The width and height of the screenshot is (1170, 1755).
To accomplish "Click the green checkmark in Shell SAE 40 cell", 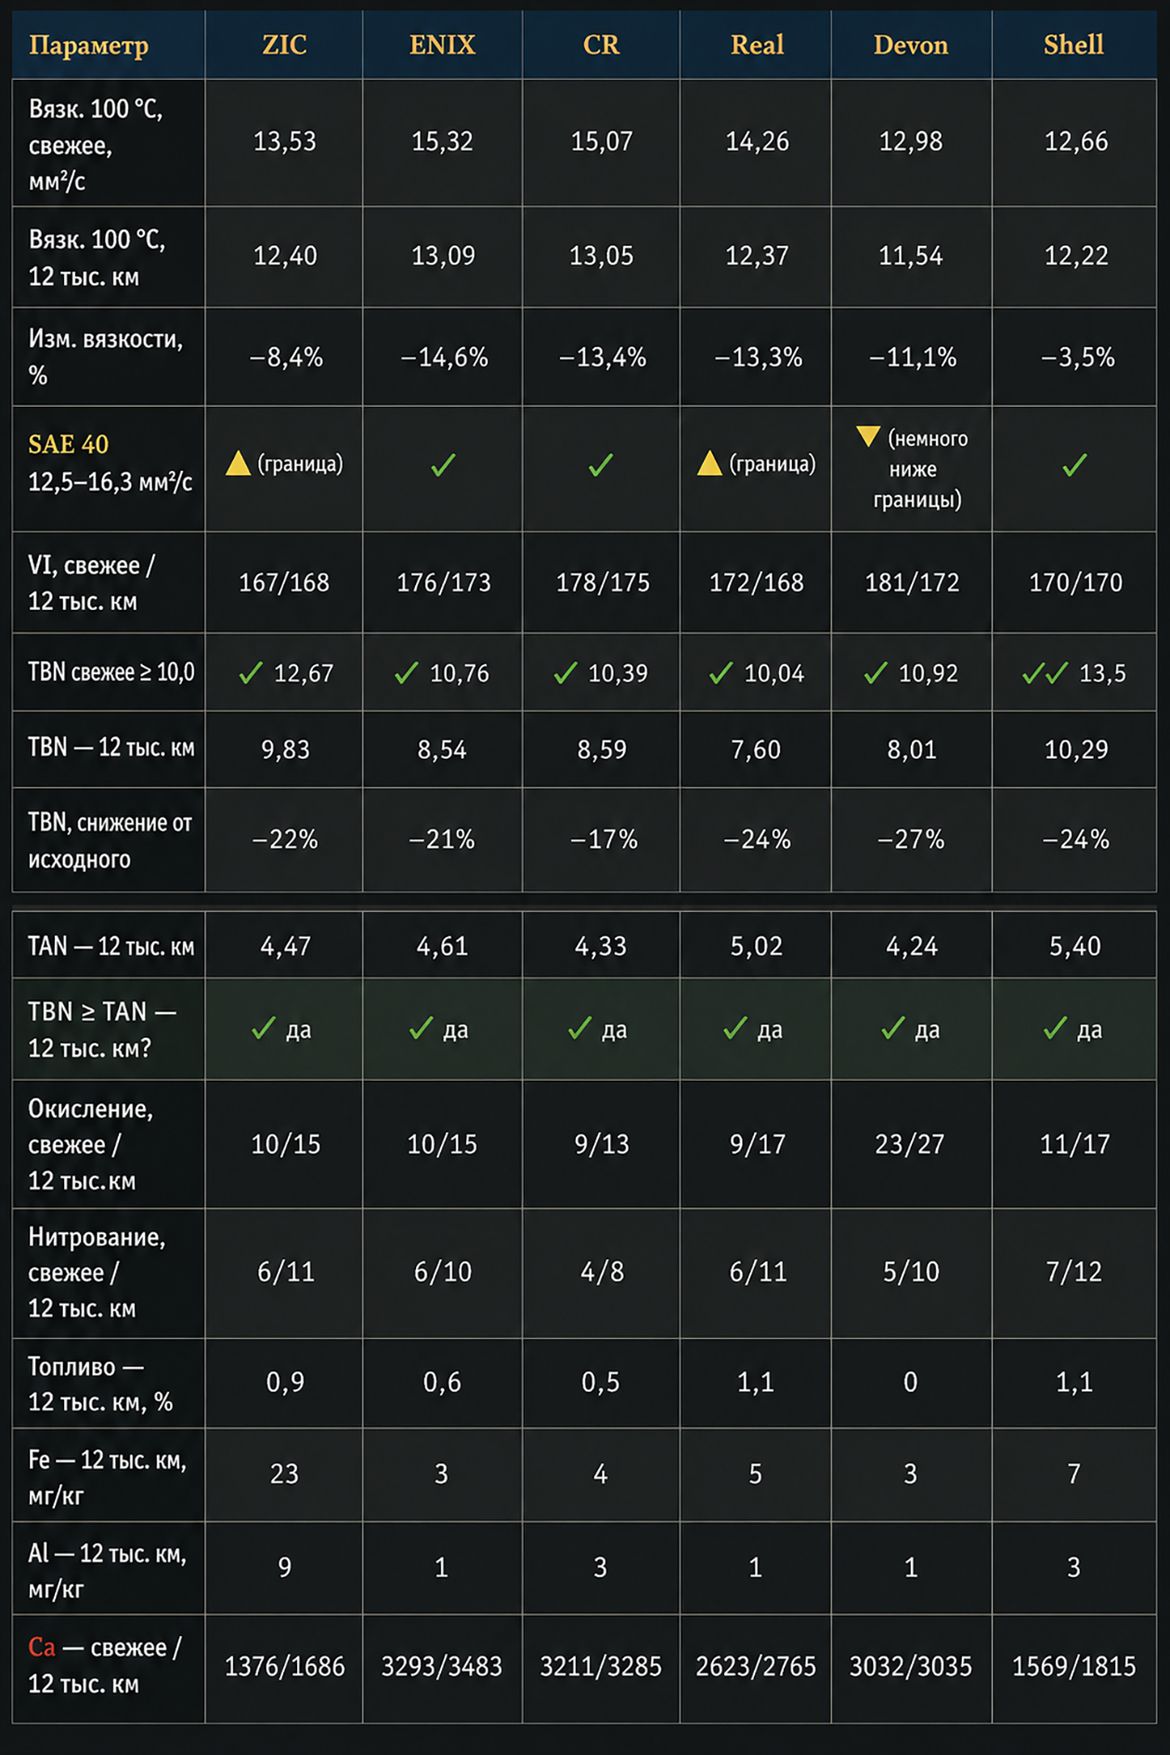I will pyautogui.click(x=1074, y=465).
